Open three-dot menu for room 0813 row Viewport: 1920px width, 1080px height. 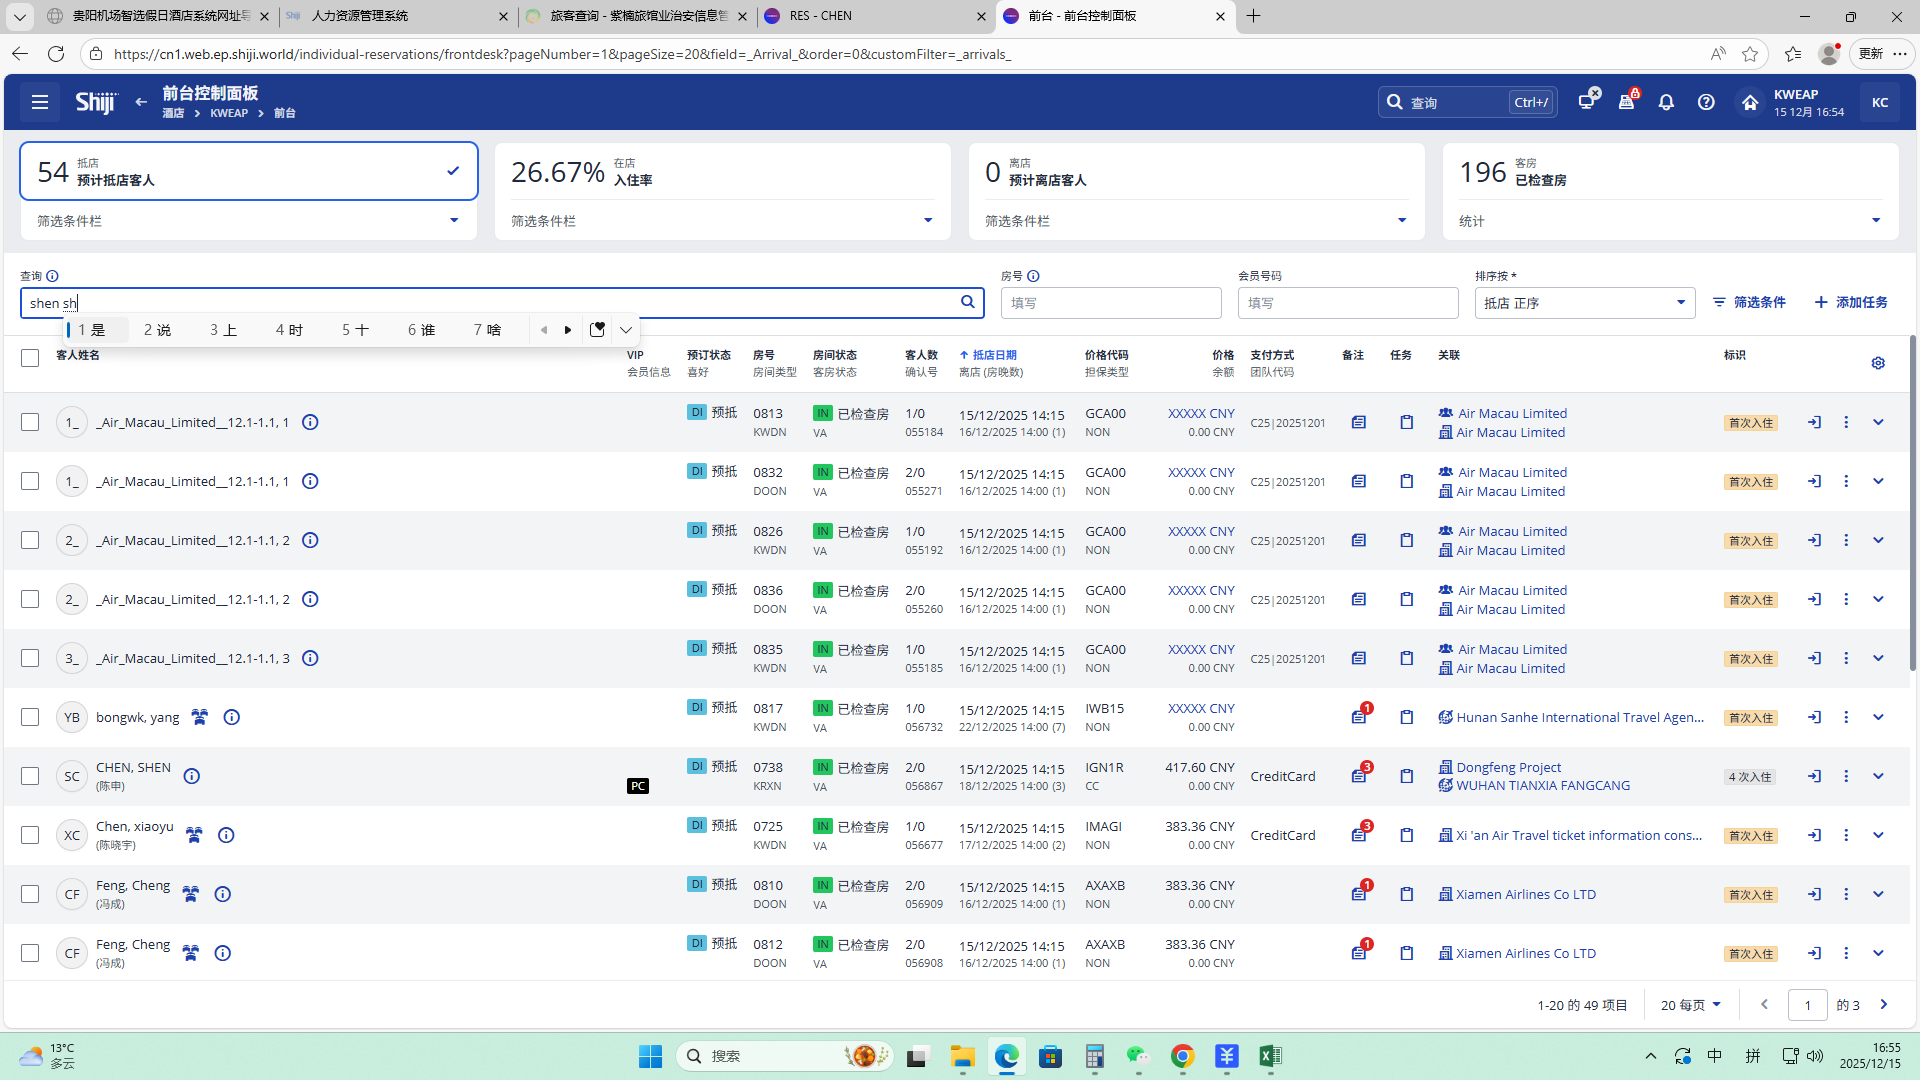tap(1846, 422)
